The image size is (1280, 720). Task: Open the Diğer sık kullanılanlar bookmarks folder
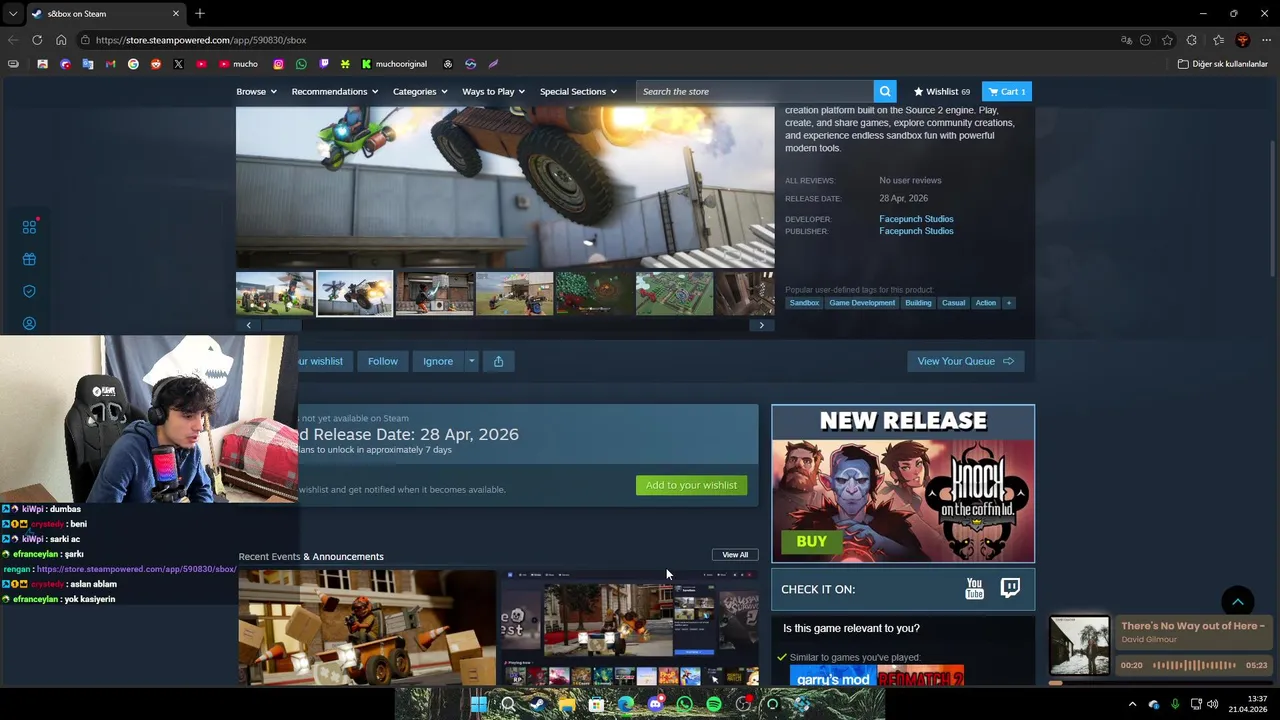1223,64
